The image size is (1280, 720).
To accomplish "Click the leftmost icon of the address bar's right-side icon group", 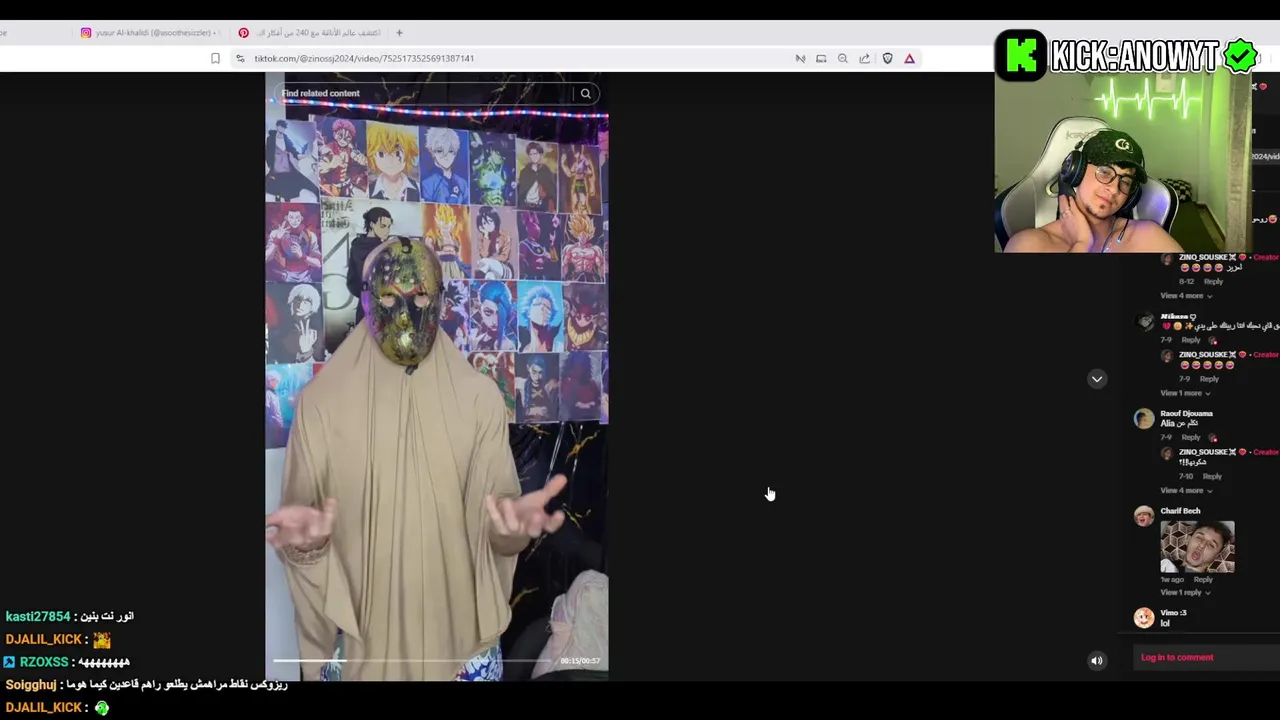I will coord(800,58).
